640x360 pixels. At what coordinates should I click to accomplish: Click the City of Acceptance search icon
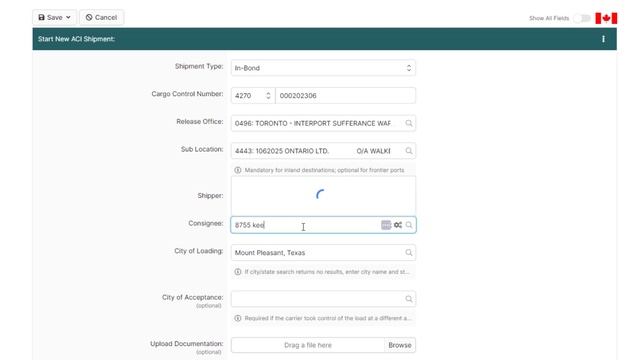(409, 299)
